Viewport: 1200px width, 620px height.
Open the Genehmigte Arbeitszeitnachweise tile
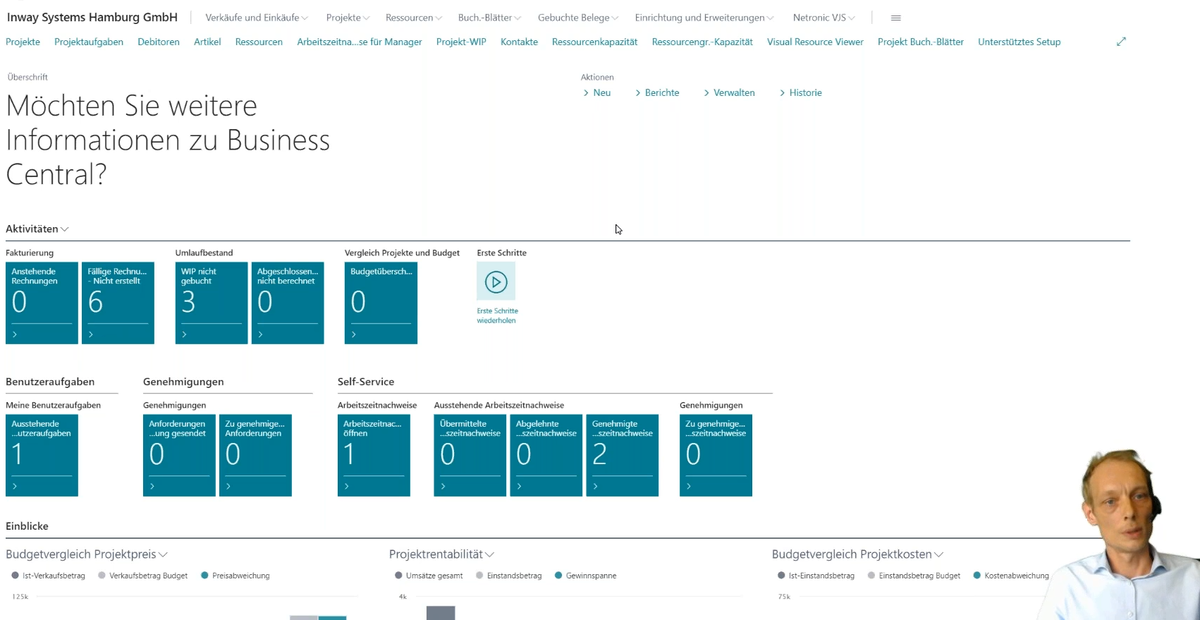pos(622,455)
